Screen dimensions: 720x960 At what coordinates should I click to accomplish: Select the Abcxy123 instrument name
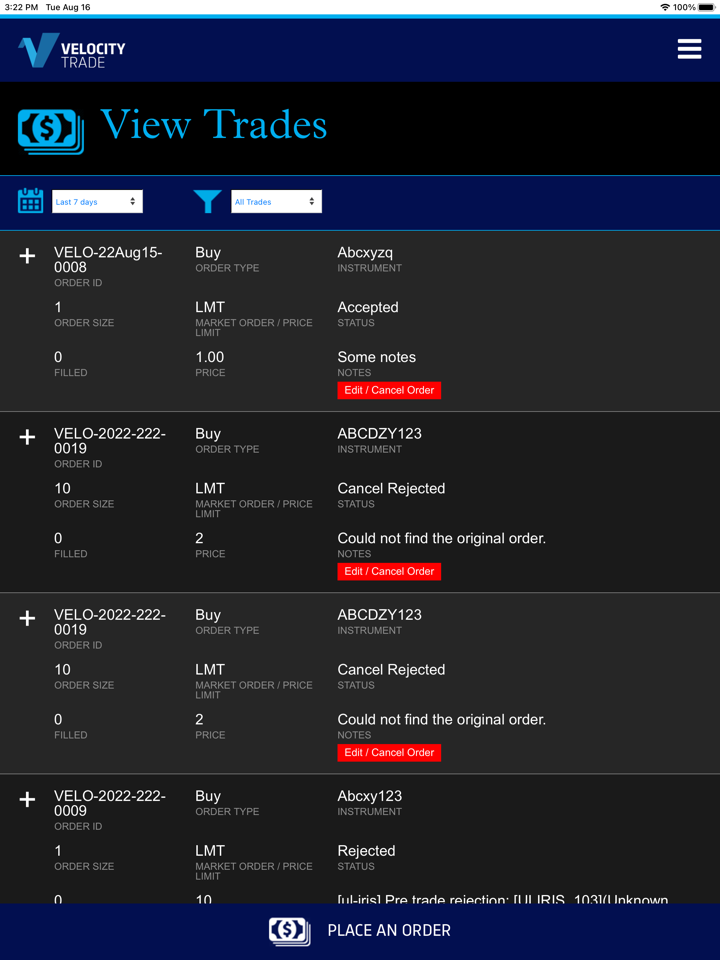click(369, 796)
